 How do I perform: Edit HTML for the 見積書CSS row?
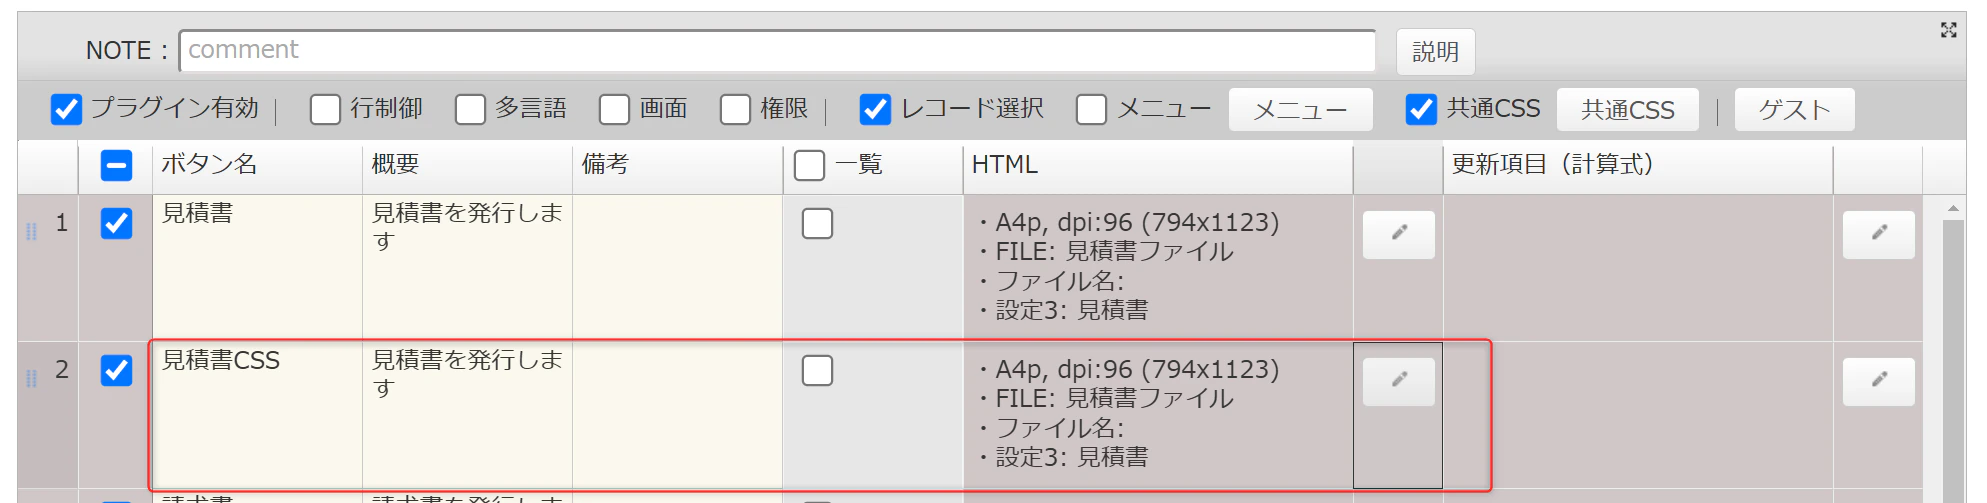coord(1398,382)
